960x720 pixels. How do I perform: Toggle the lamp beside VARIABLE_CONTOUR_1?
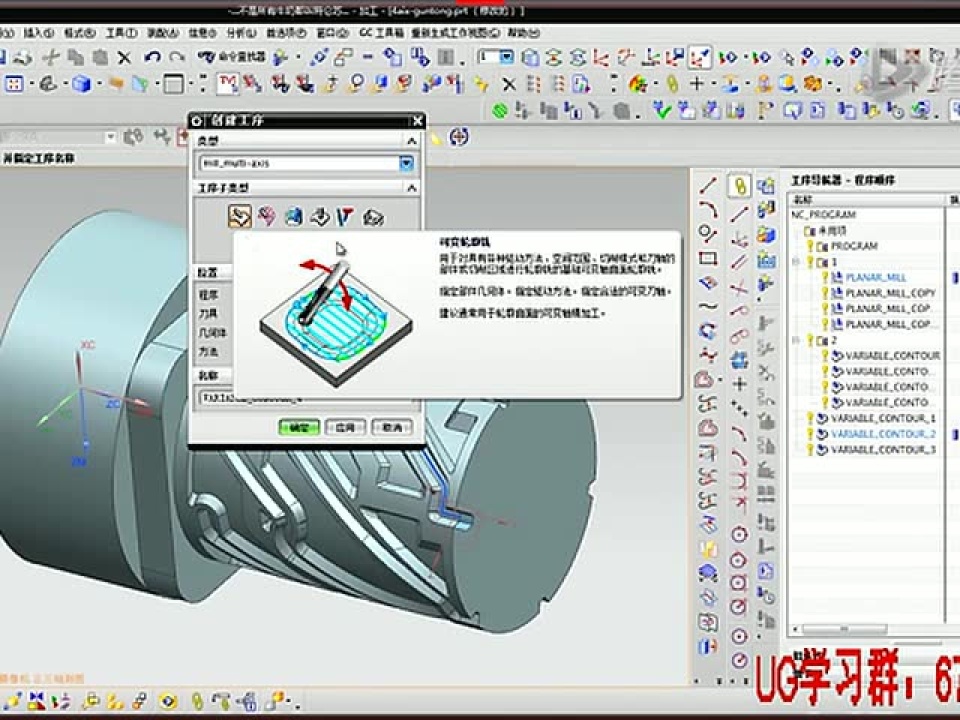coord(810,417)
